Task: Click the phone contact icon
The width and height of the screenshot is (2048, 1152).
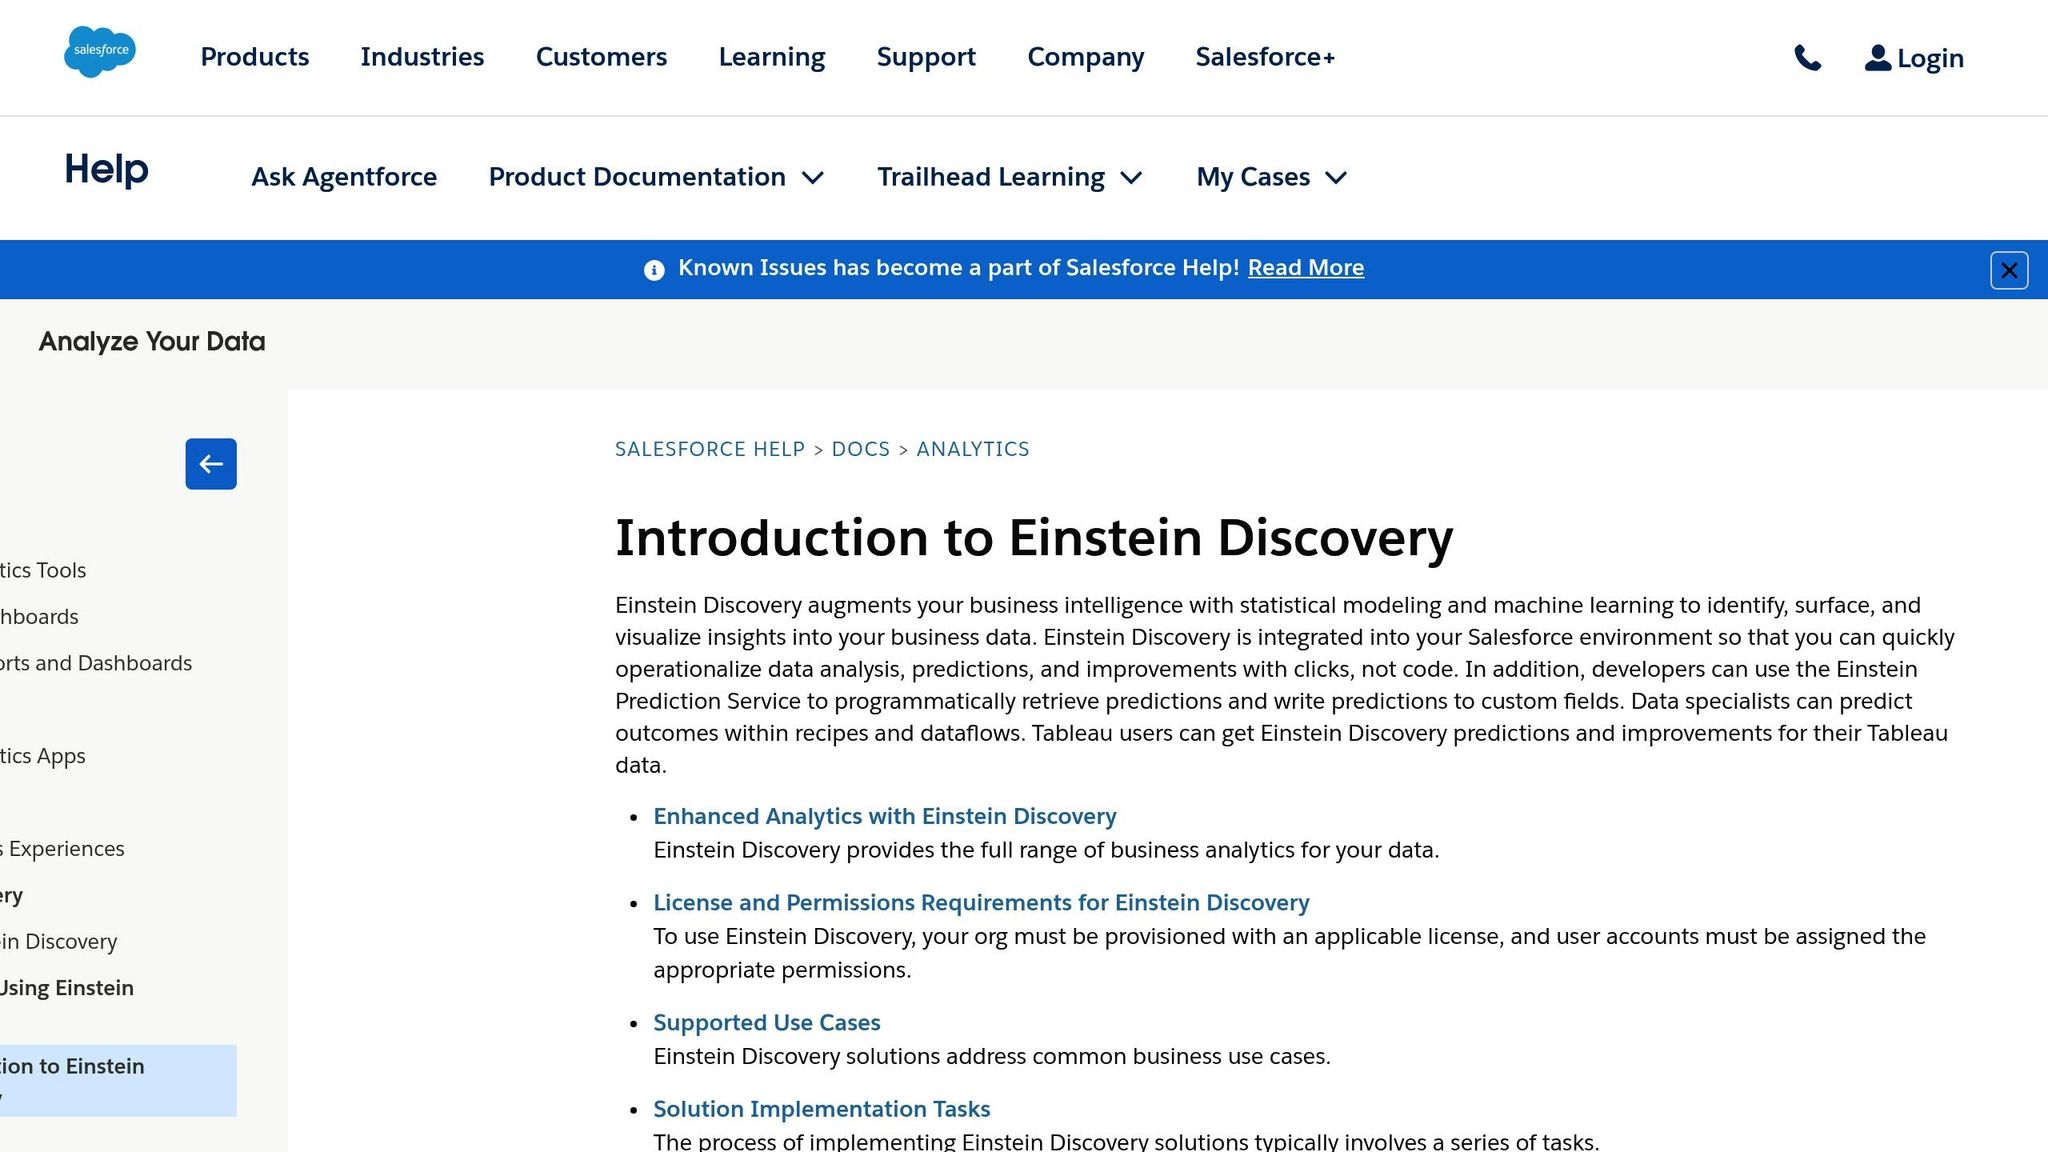Action: click(x=1807, y=58)
